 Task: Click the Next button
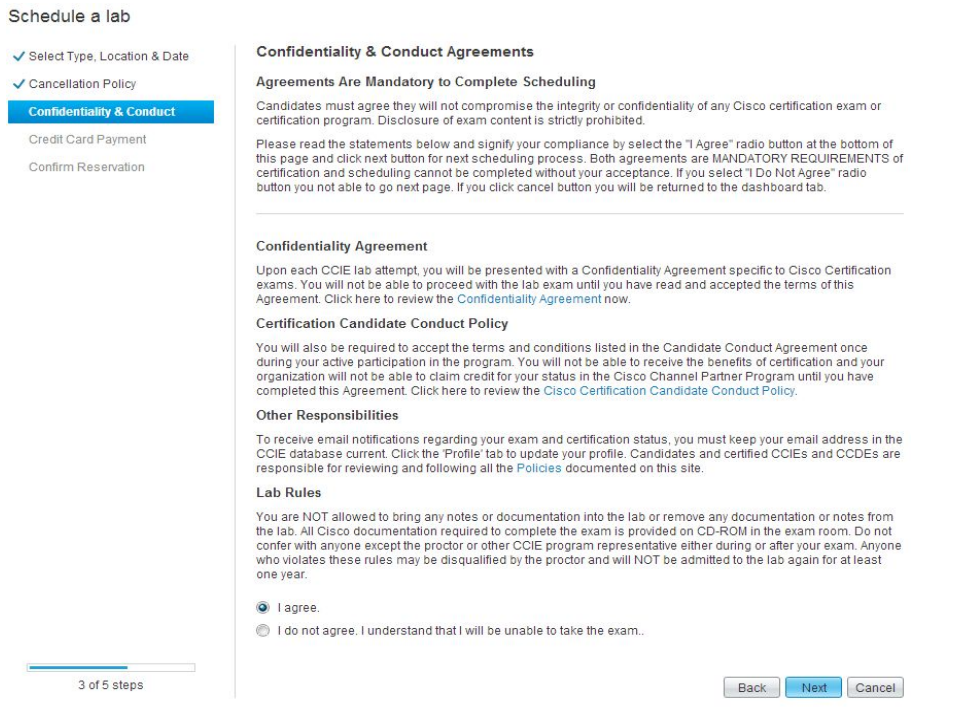click(x=814, y=687)
